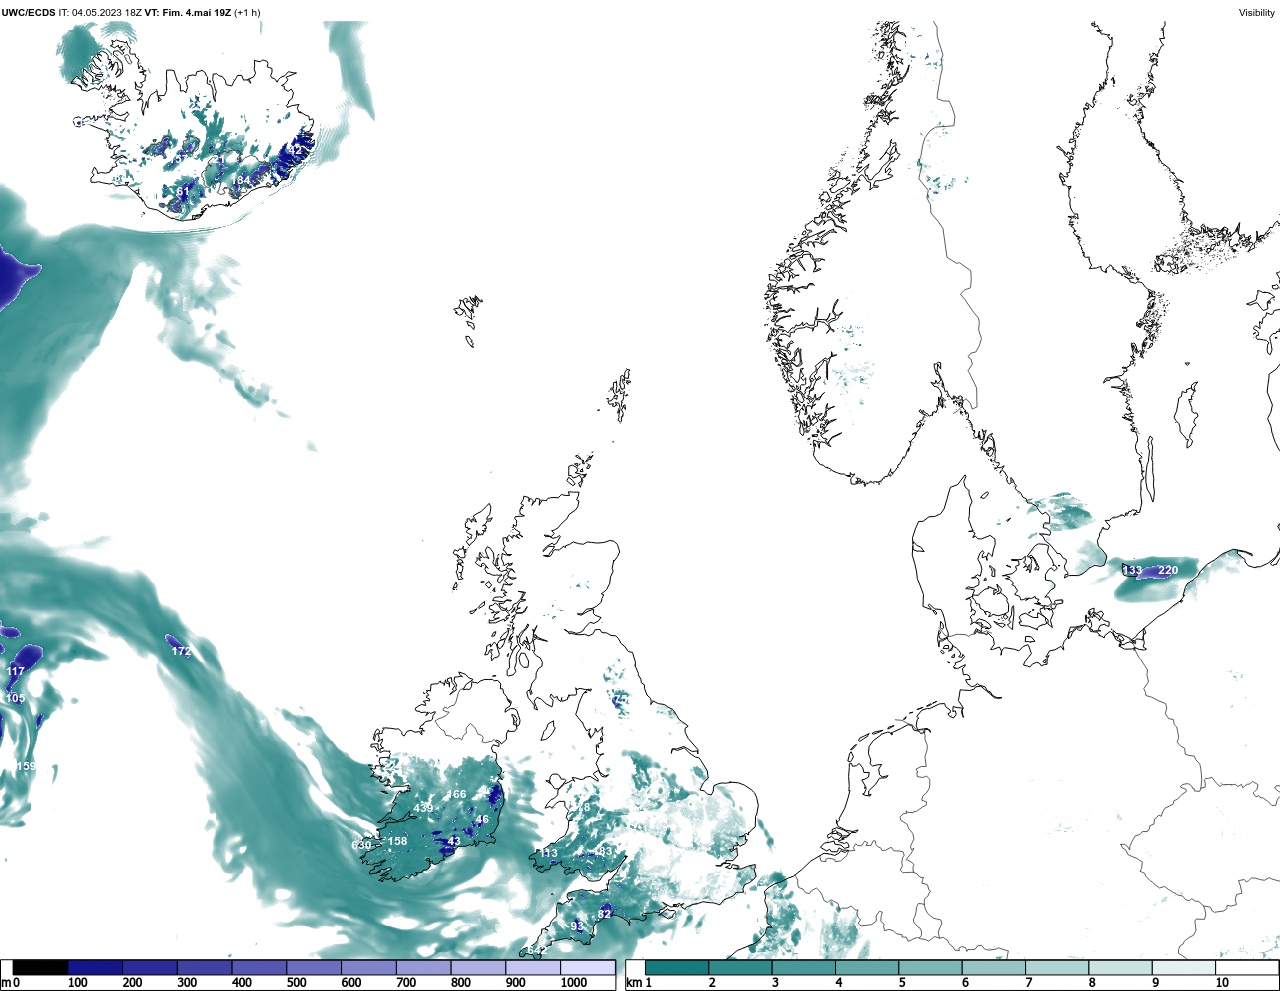Click the '93' value over Cornwall
Image resolution: width=1280 pixels, height=991 pixels.
pyautogui.click(x=577, y=926)
